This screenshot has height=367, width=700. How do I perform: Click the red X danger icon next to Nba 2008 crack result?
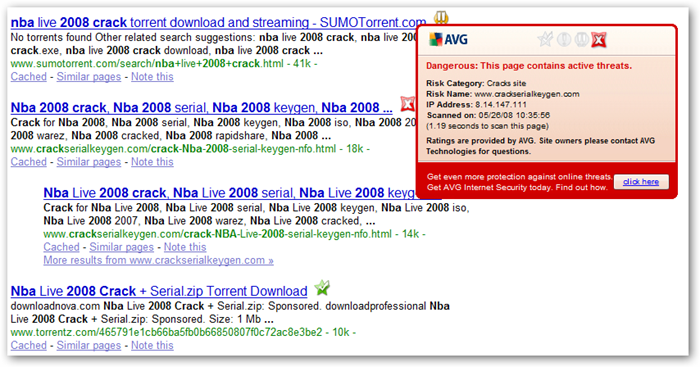click(407, 104)
